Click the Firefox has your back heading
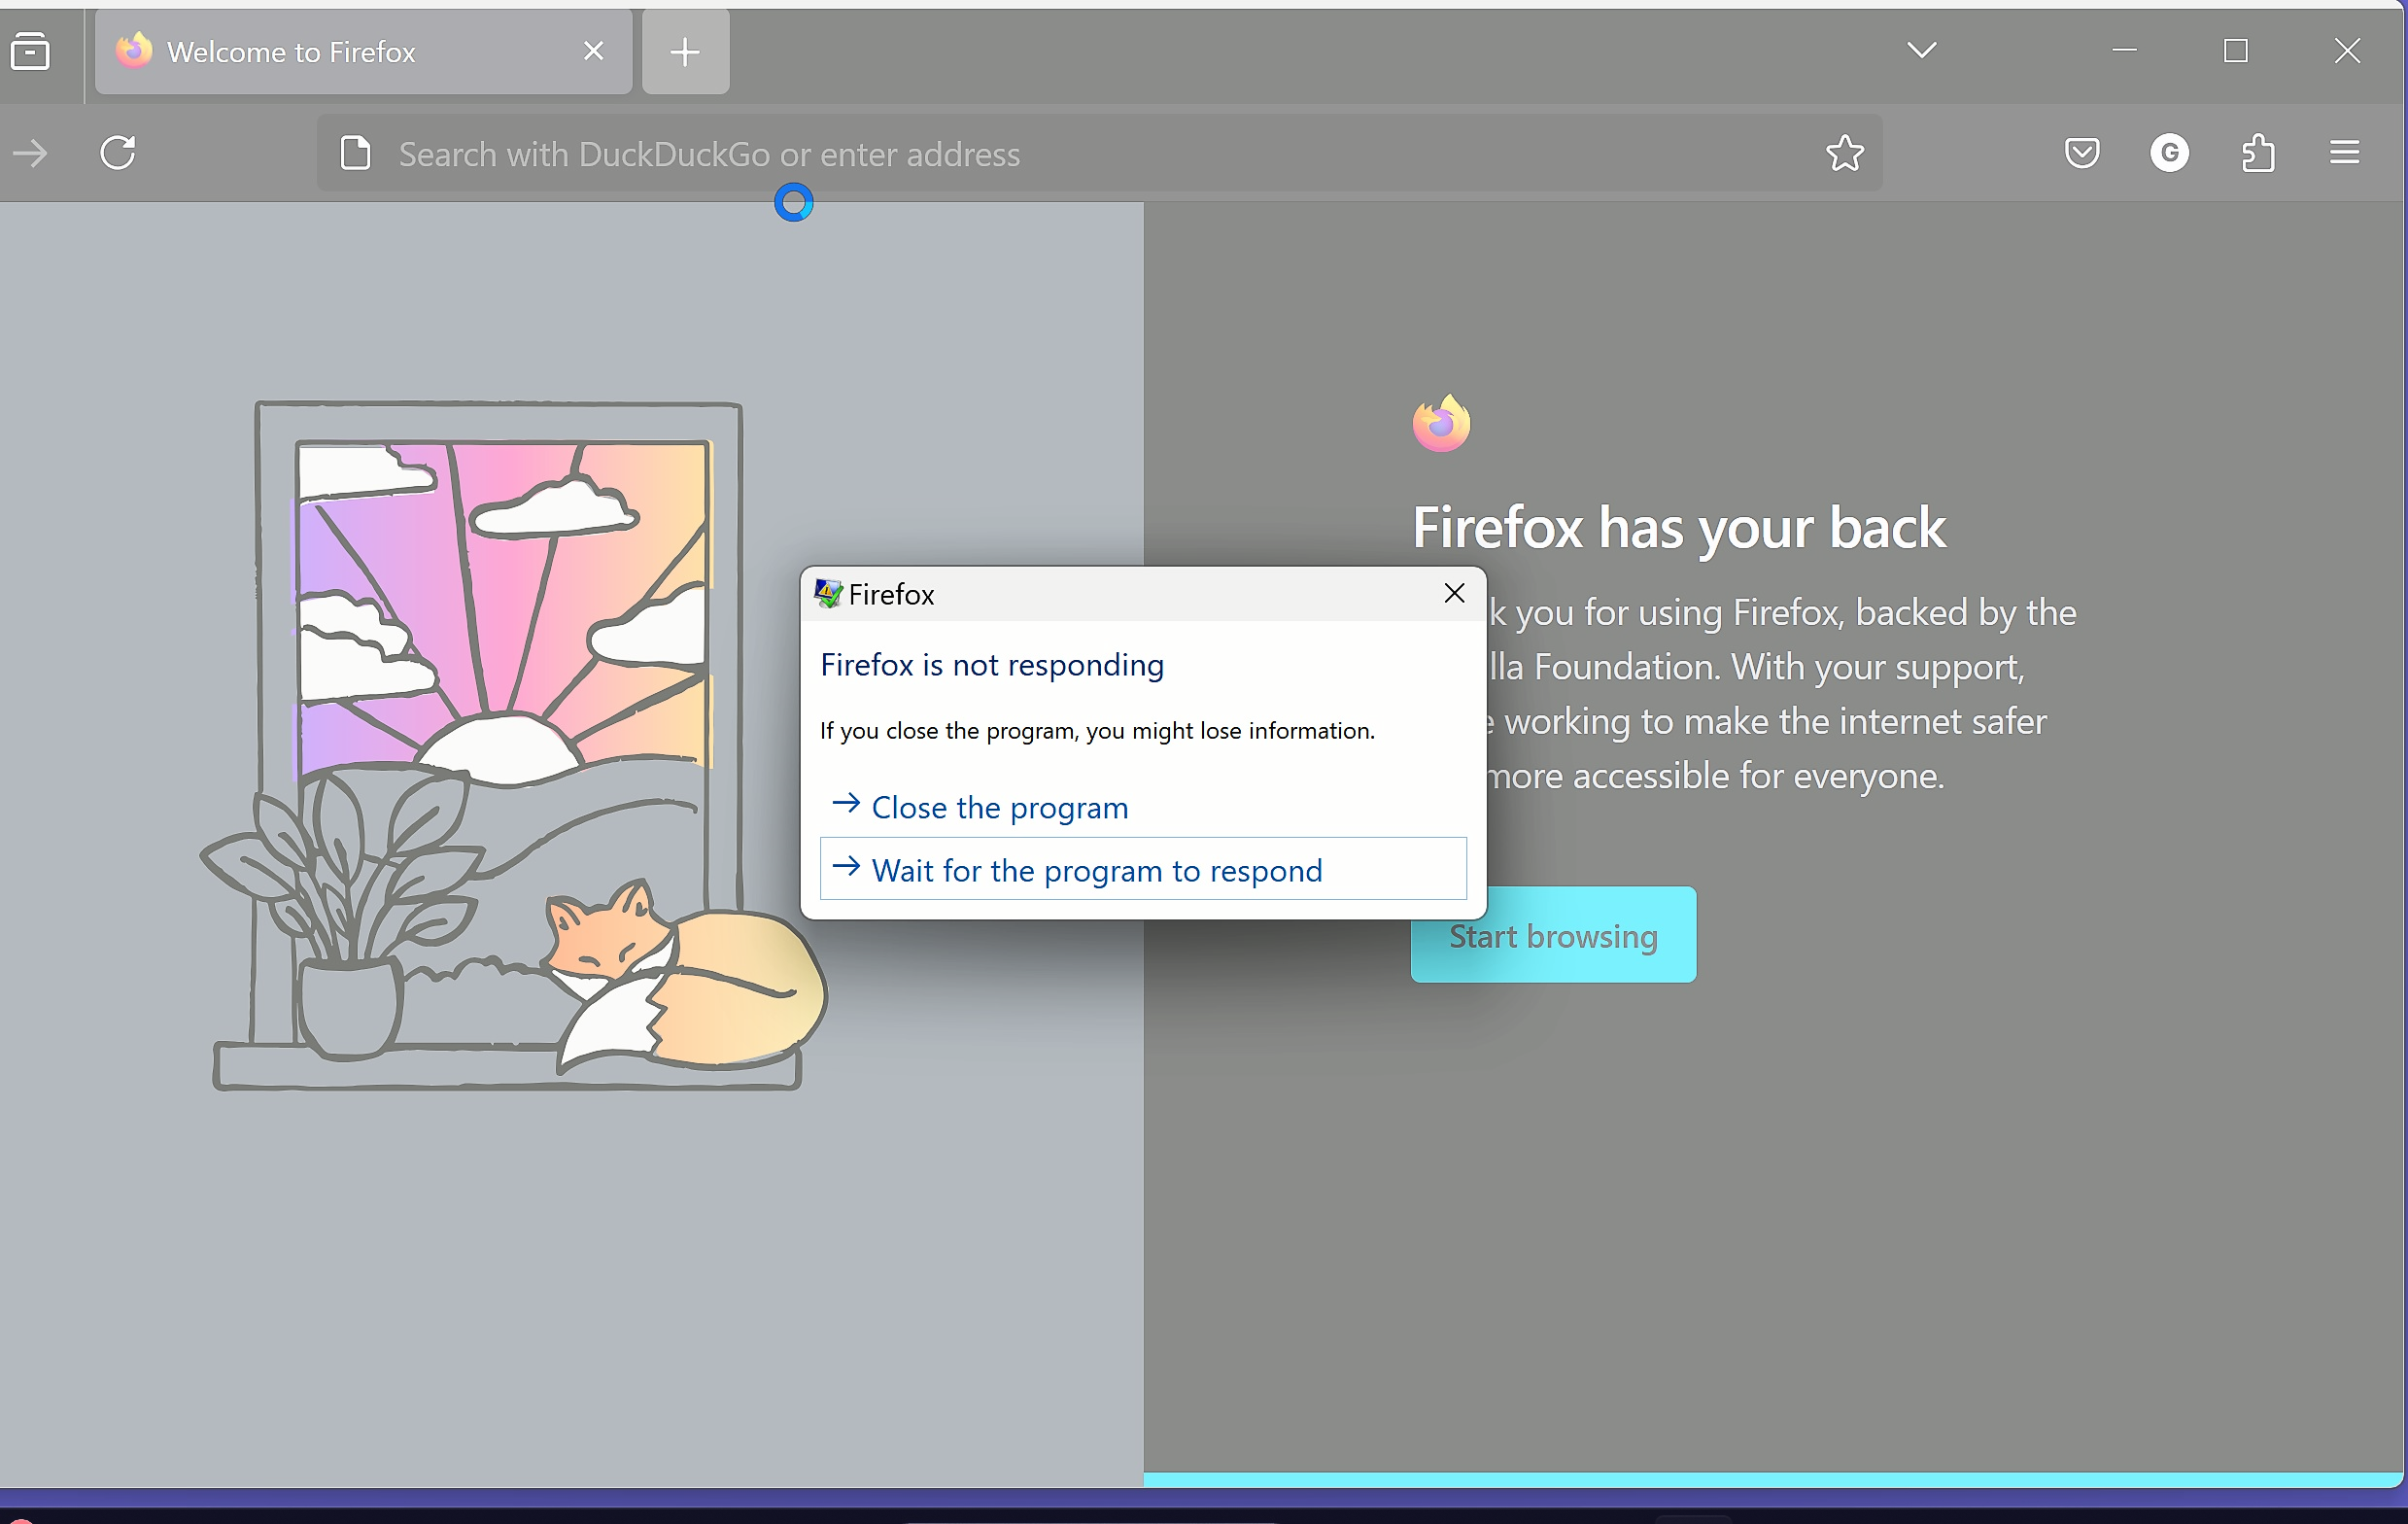The image size is (2408, 1524). coord(1679,528)
